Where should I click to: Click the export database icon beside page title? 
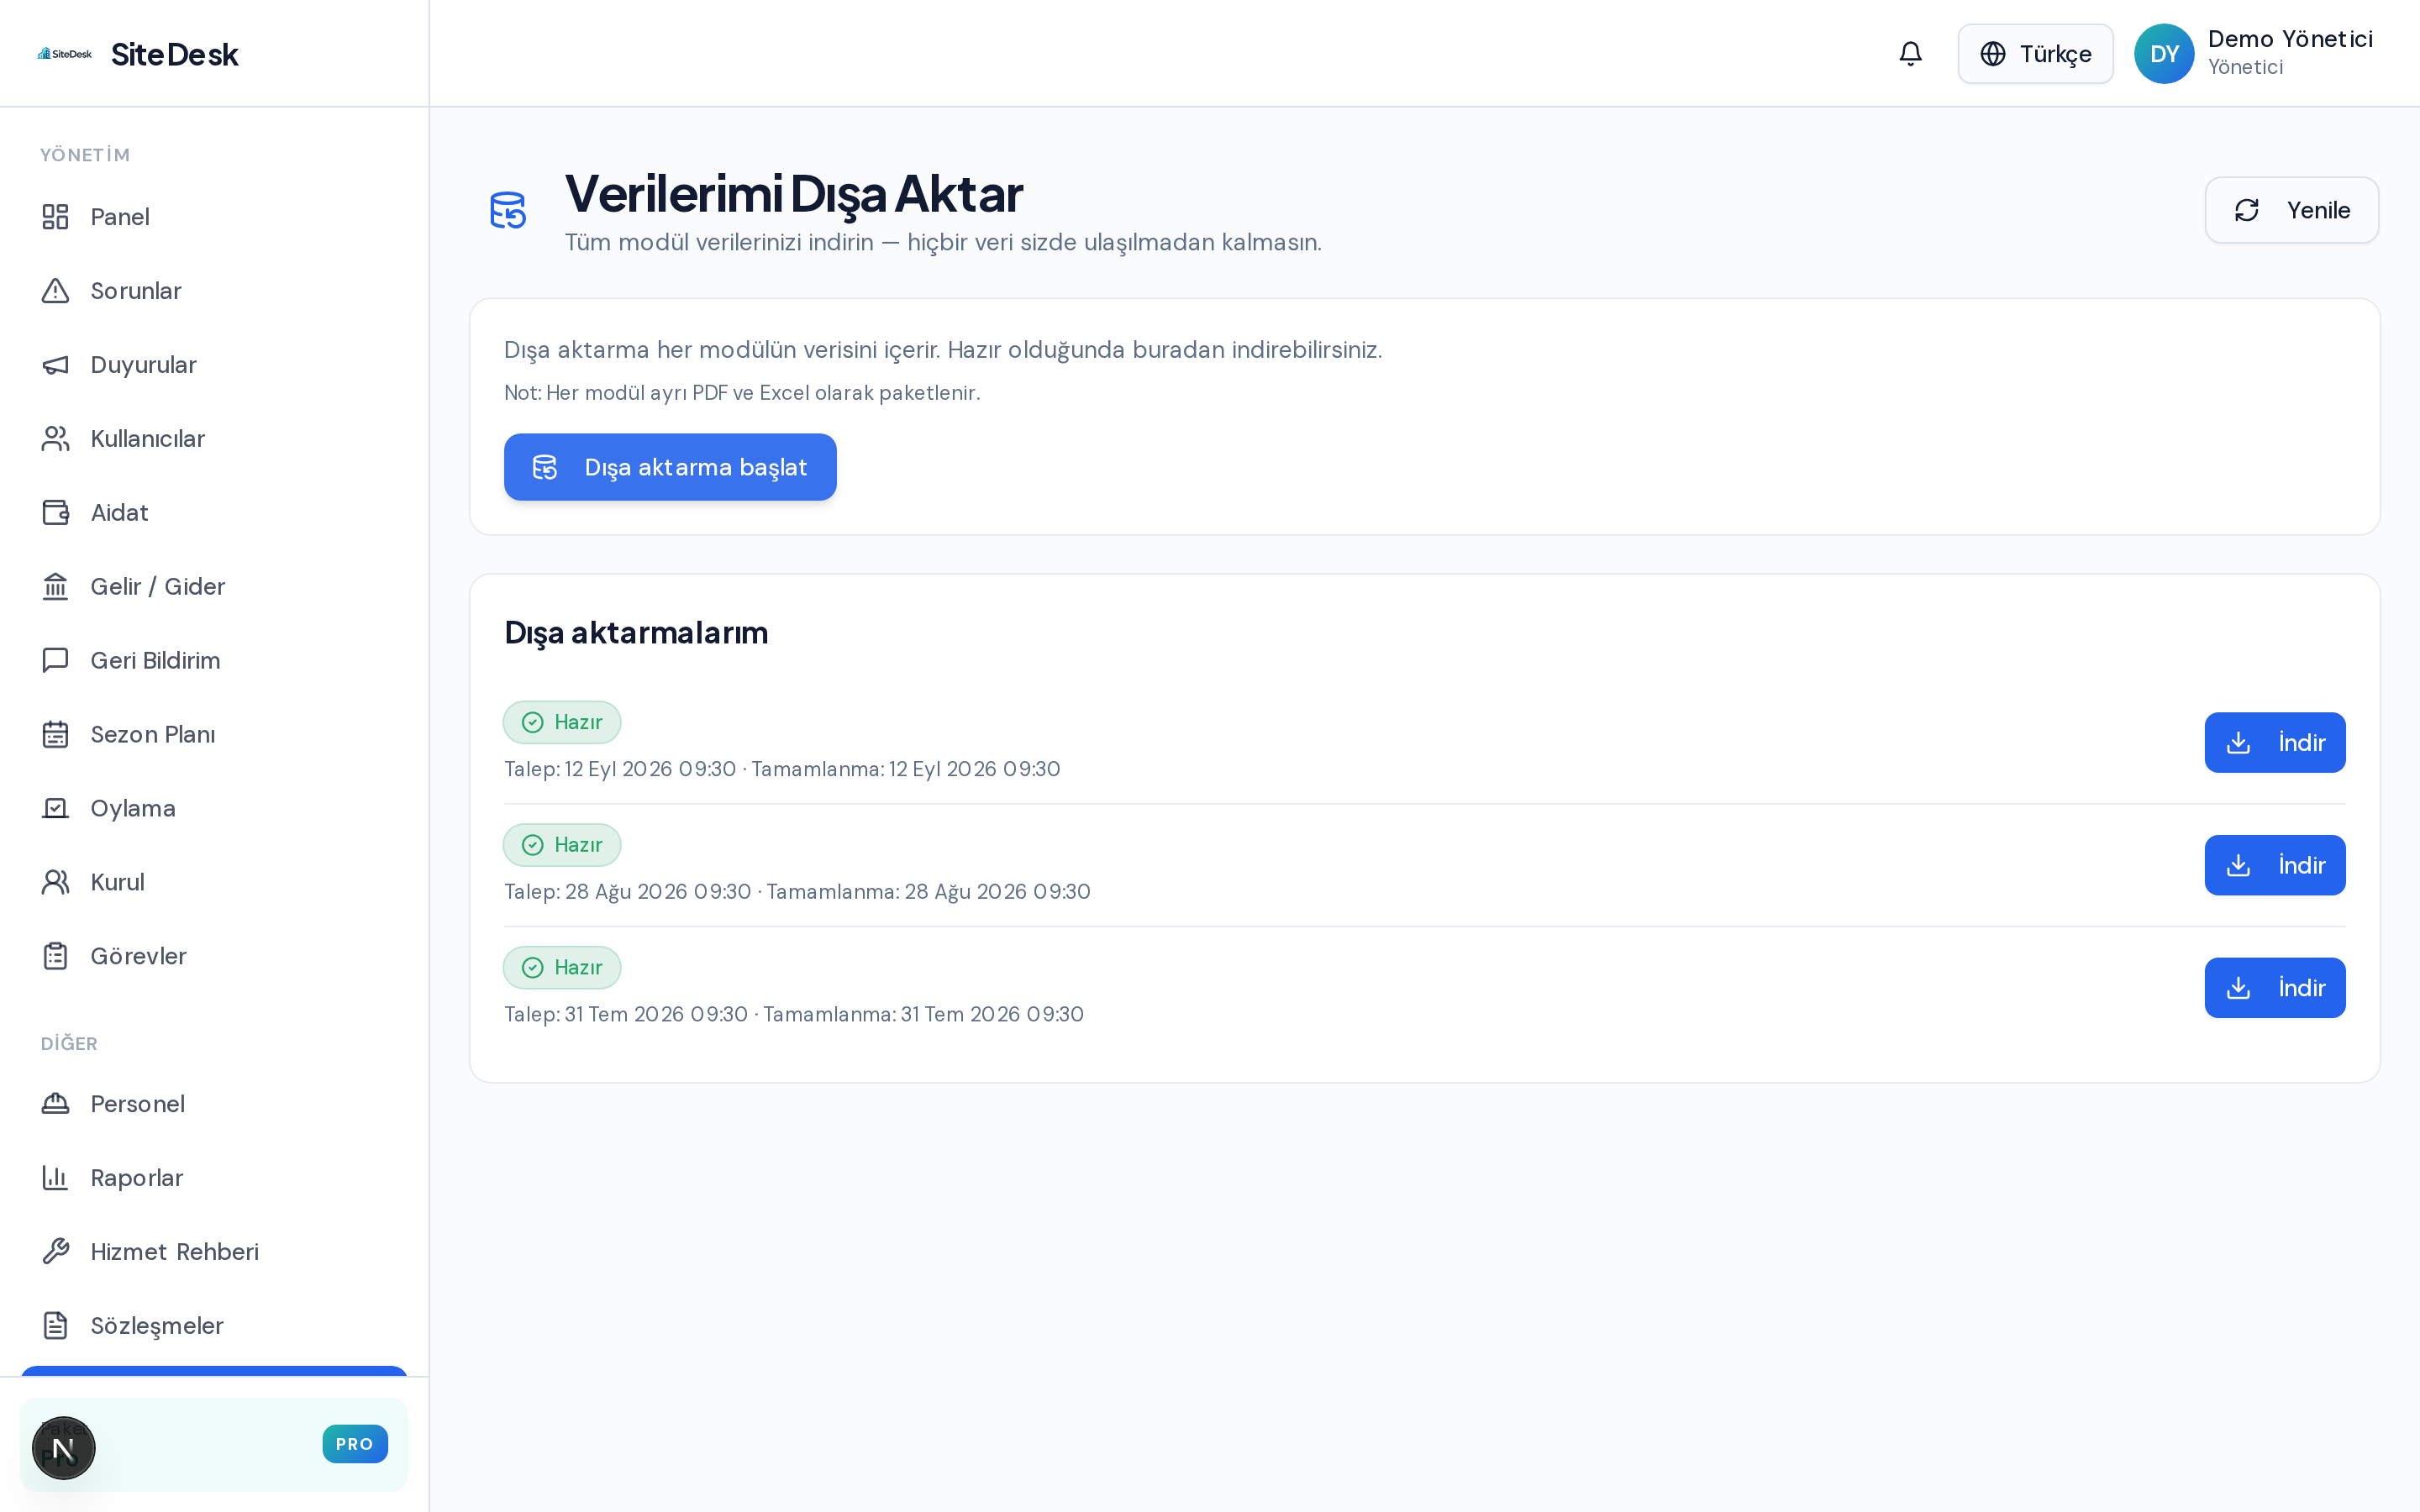[x=508, y=210]
